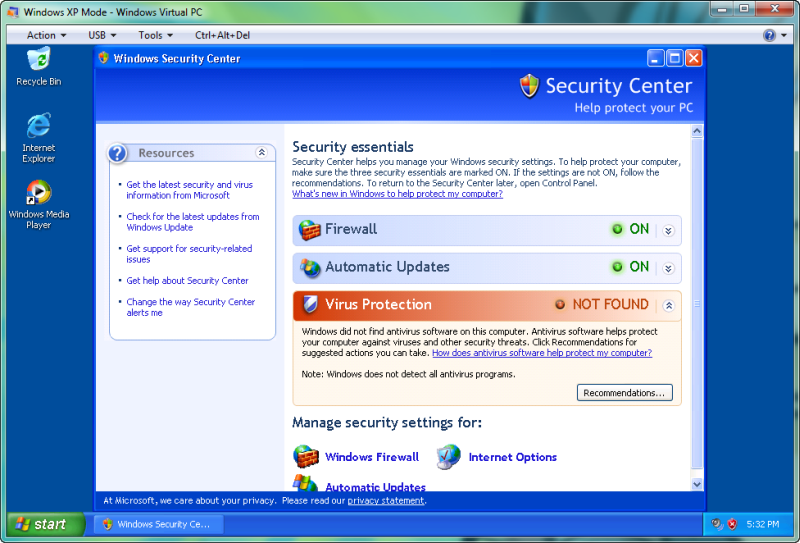Open Automatic Updates settings link at bottom
The height and width of the screenshot is (543, 800).
(376, 486)
